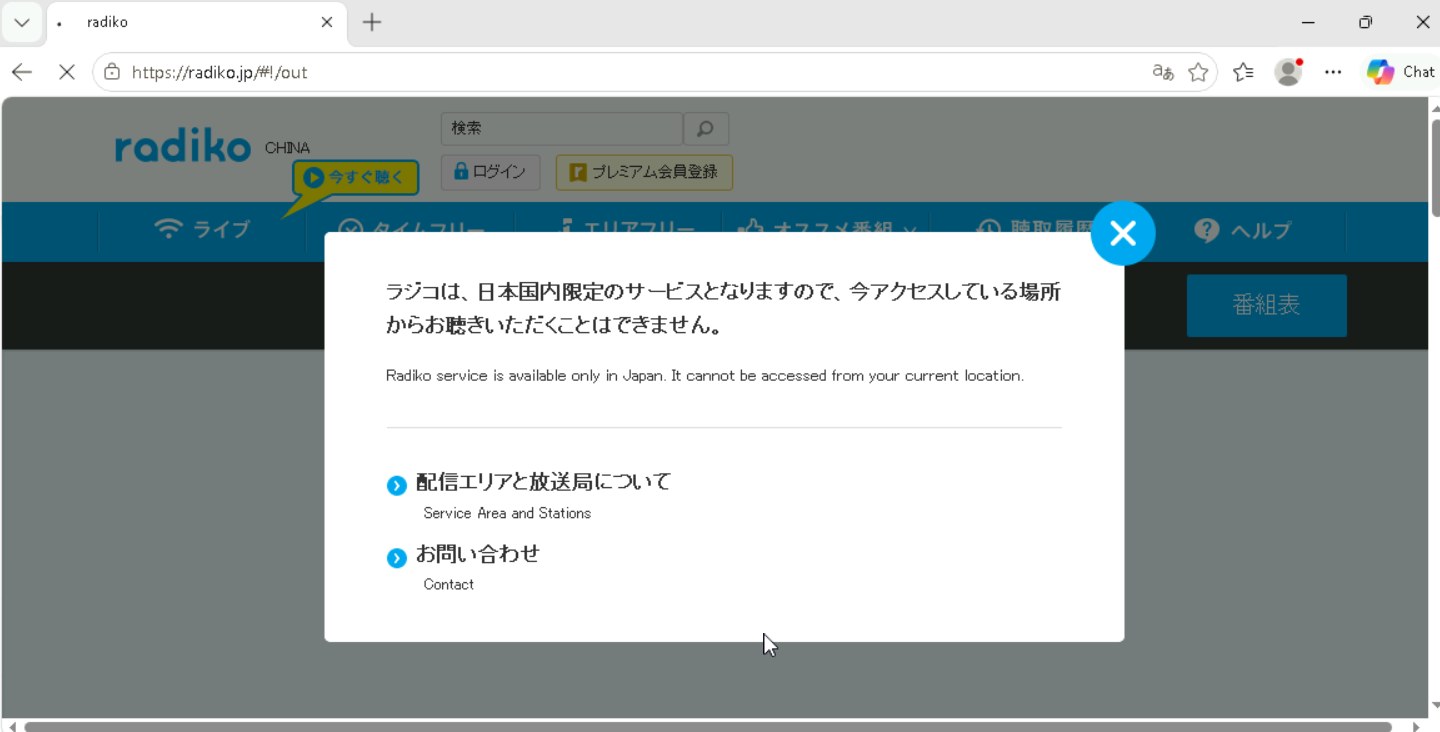
Task: Open the お問い合わせ contact link
Action: tap(477, 554)
